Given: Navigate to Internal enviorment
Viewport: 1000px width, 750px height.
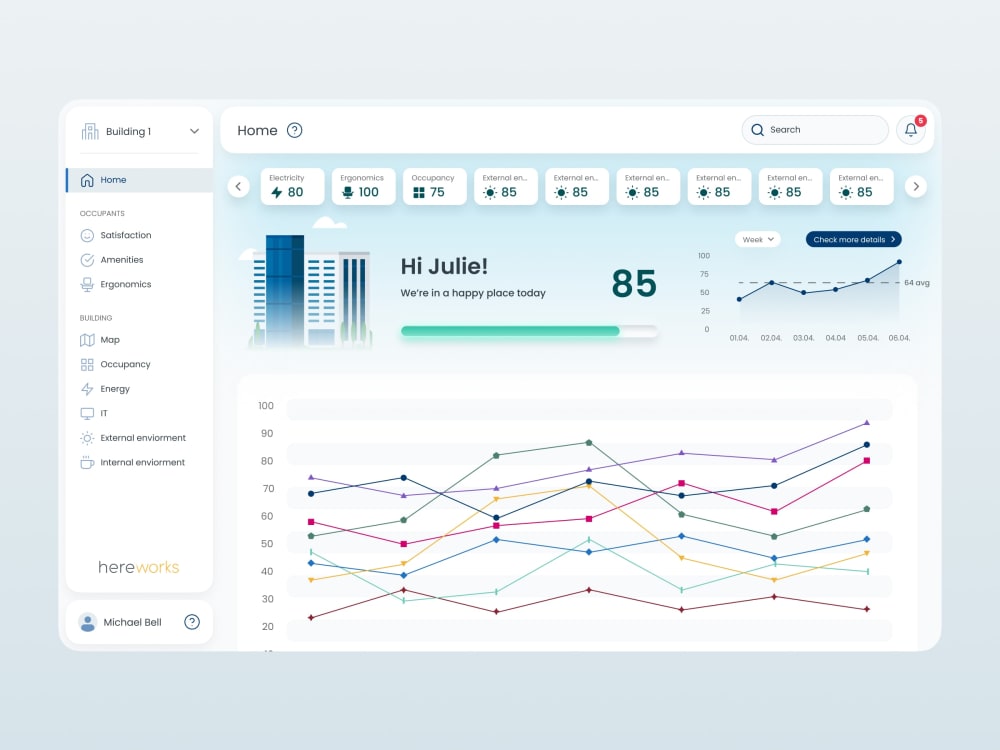Looking at the screenshot, I should (140, 462).
